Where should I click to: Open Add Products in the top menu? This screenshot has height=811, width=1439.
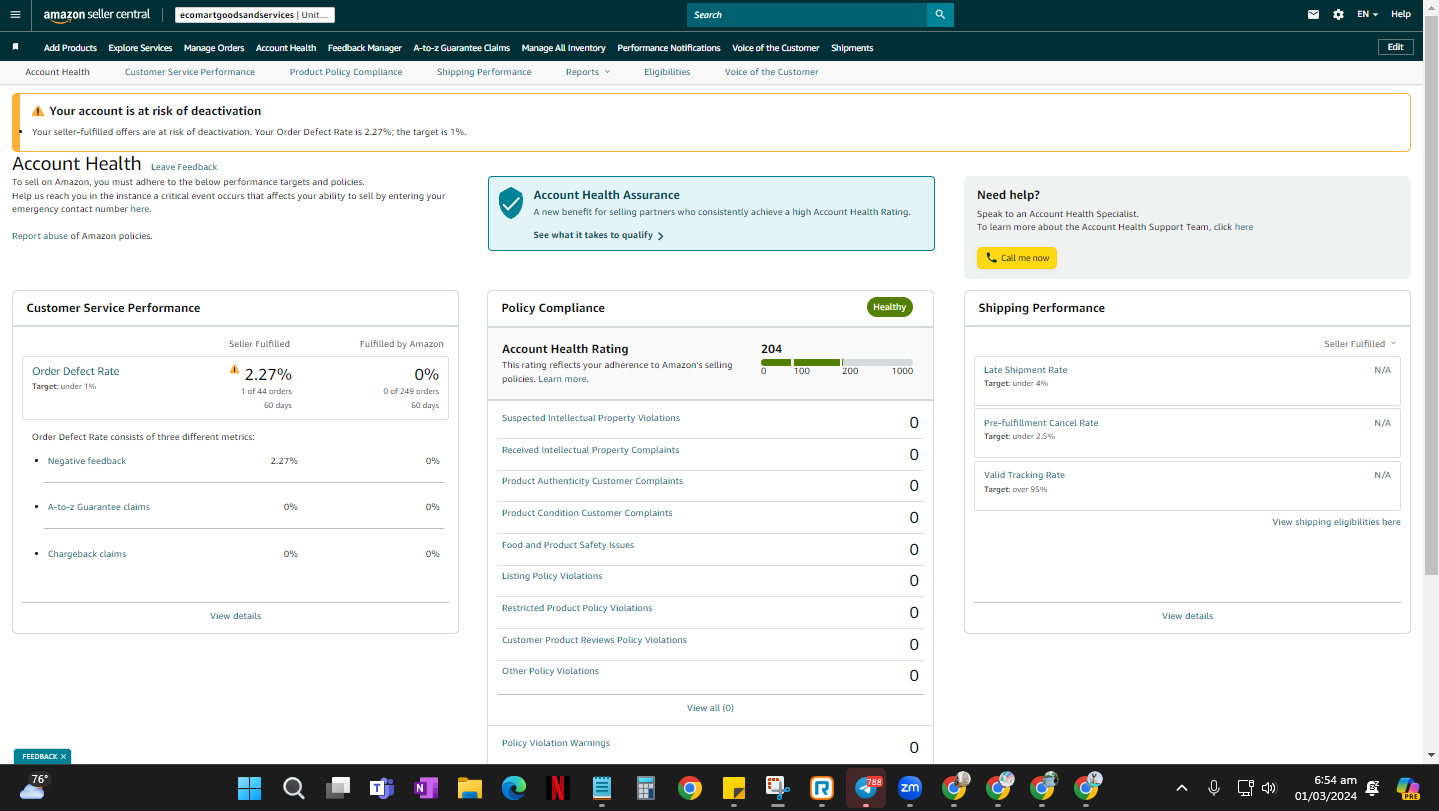click(x=70, y=48)
